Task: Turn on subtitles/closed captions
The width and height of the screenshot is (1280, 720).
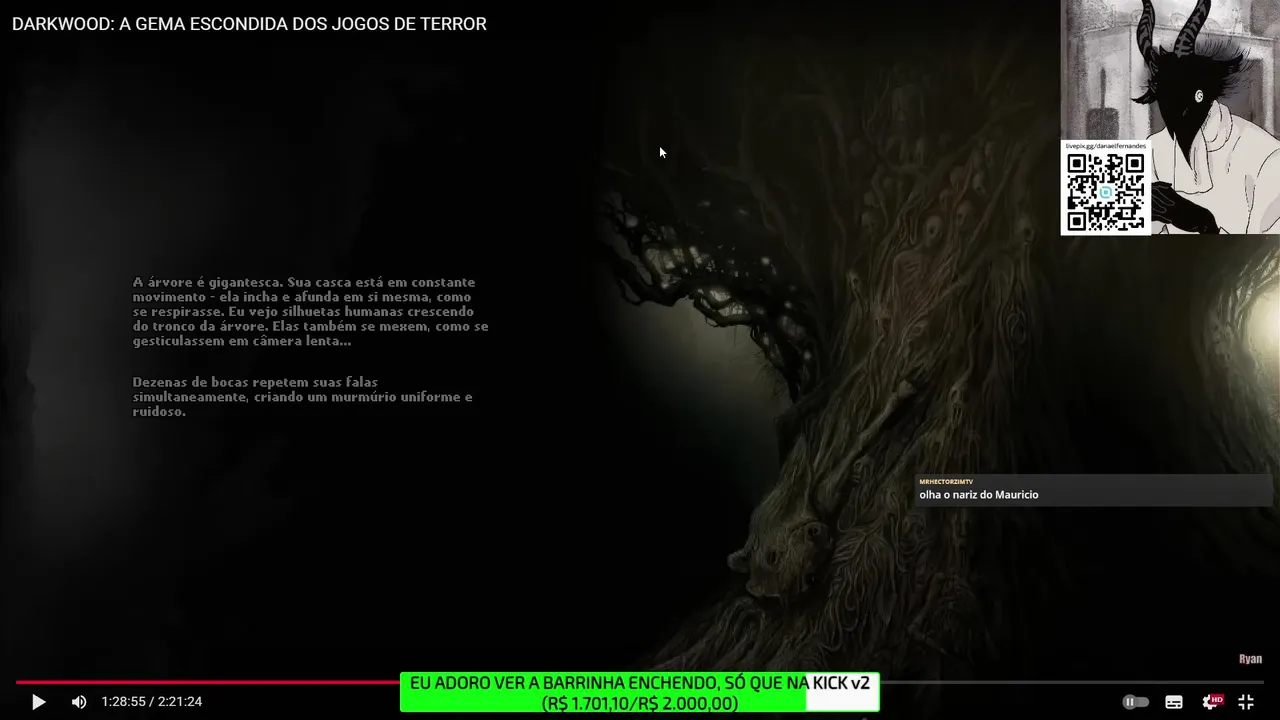Action: click(x=1174, y=702)
